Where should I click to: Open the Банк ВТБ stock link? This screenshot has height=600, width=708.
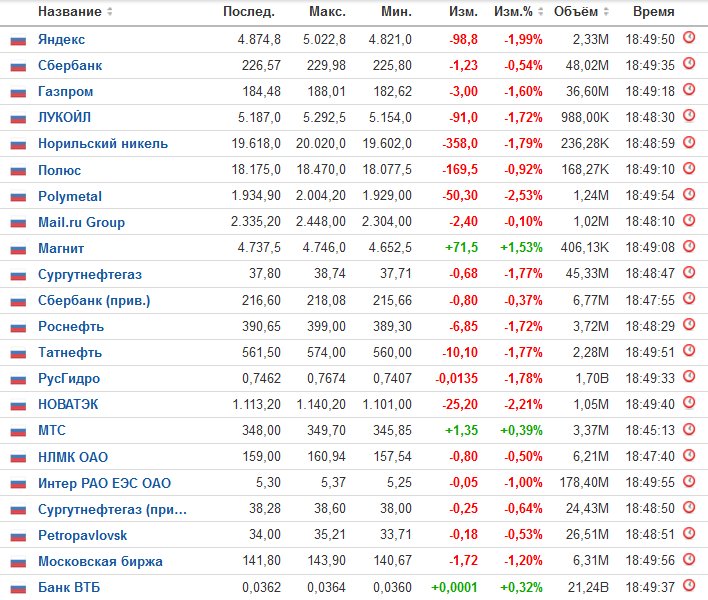click(x=69, y=587)
